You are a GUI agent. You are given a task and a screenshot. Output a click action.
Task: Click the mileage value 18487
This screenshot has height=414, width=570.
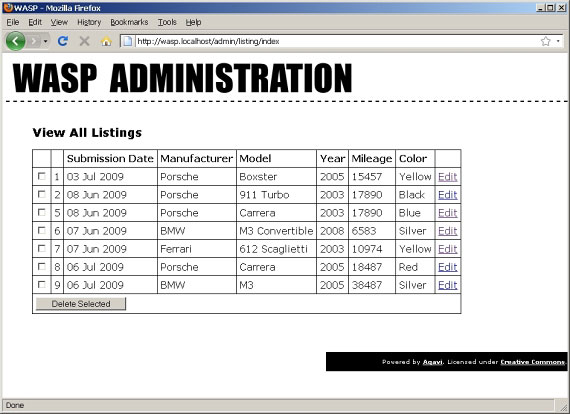pos(367,267)
